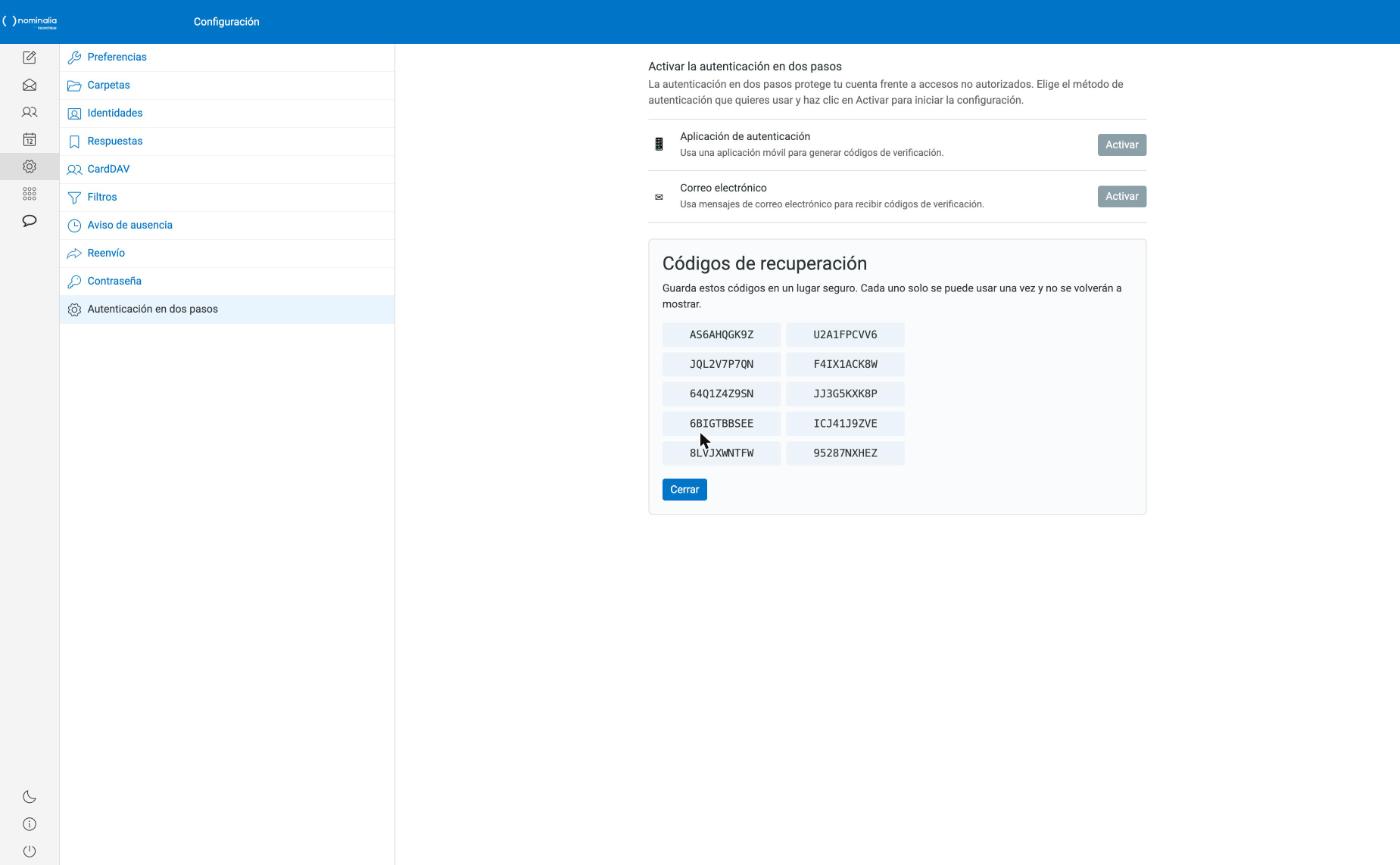Viewport: 1400px width, 865px height.
Task: Click recovery code JQL2V7P7QN
Action: pos(721,364)
